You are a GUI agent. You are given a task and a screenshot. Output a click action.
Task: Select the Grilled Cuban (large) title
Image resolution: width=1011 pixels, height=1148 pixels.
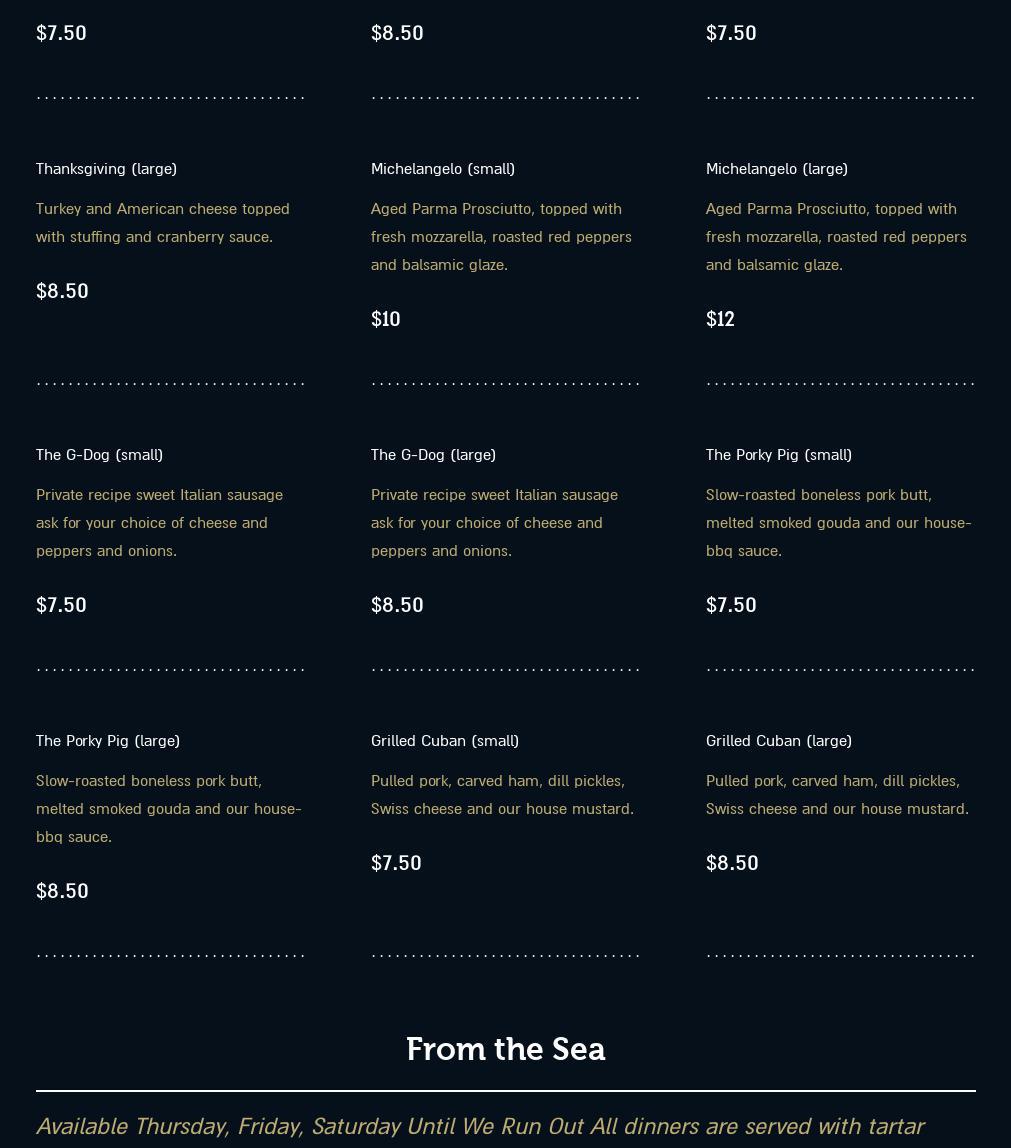point(779,741)
